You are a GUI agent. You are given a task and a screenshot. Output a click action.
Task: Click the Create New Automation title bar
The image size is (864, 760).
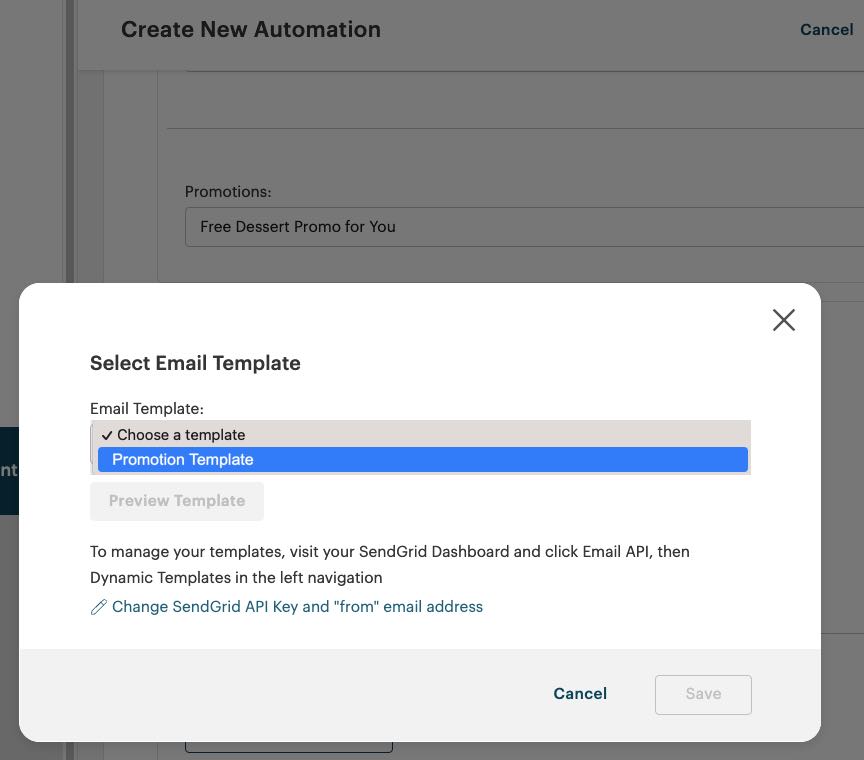[250, 29]
